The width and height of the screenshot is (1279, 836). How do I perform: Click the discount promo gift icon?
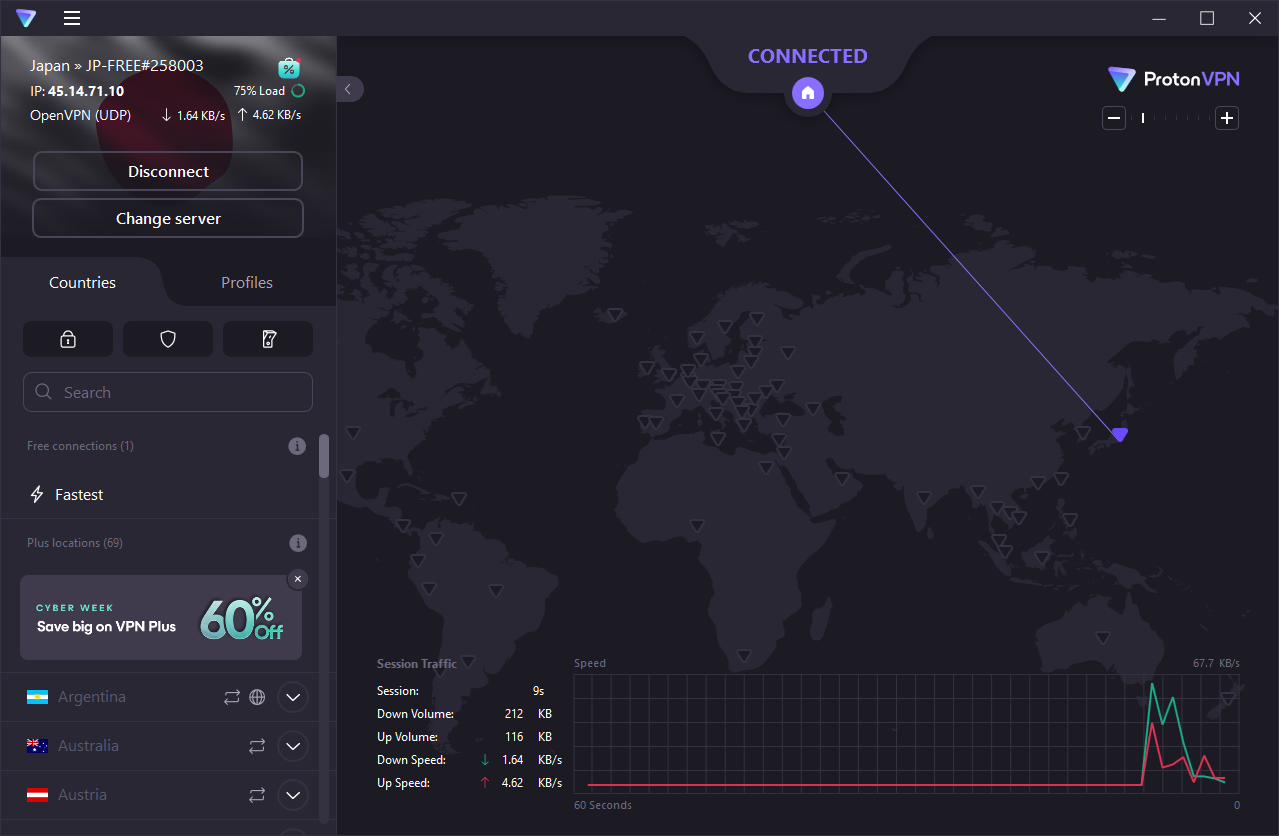tap(289, 68)
